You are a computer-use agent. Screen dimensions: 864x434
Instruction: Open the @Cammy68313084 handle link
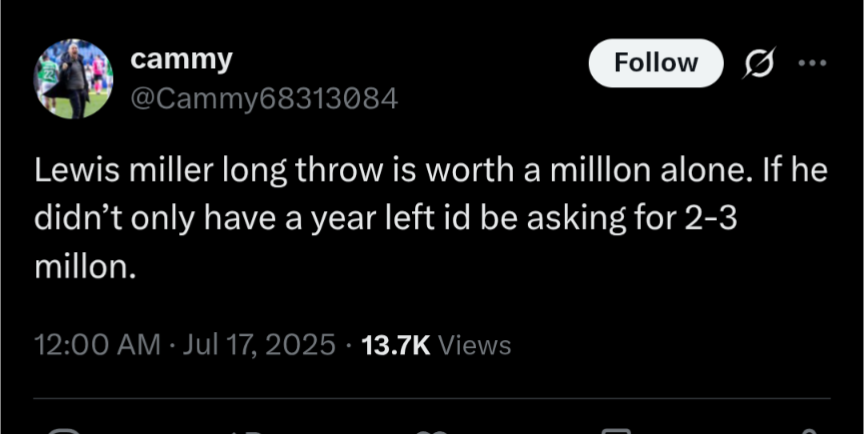pyautogui.click(x=263, y=99)
